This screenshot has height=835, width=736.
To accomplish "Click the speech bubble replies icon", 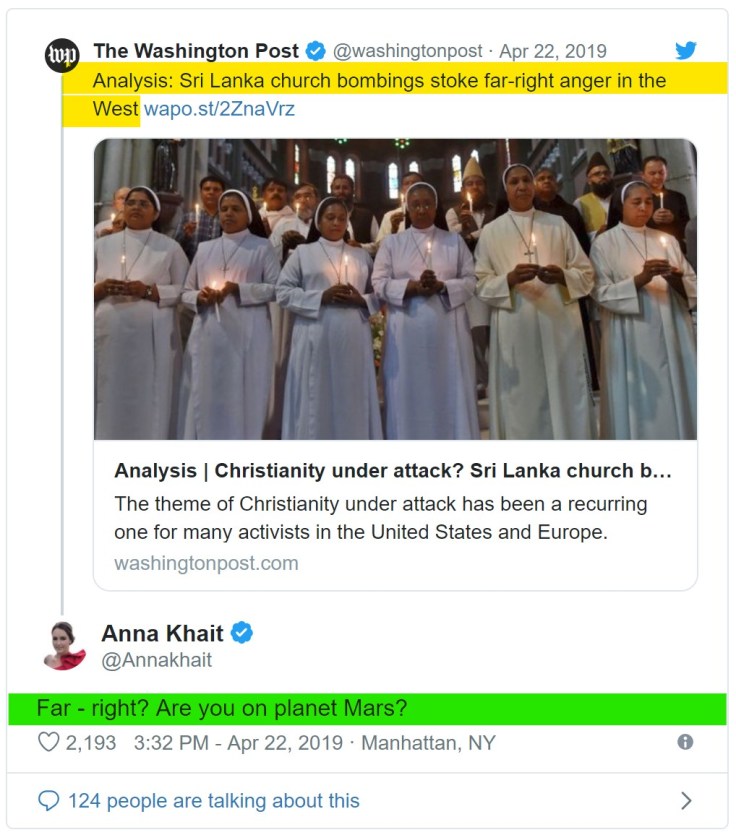I will [49, 801].
